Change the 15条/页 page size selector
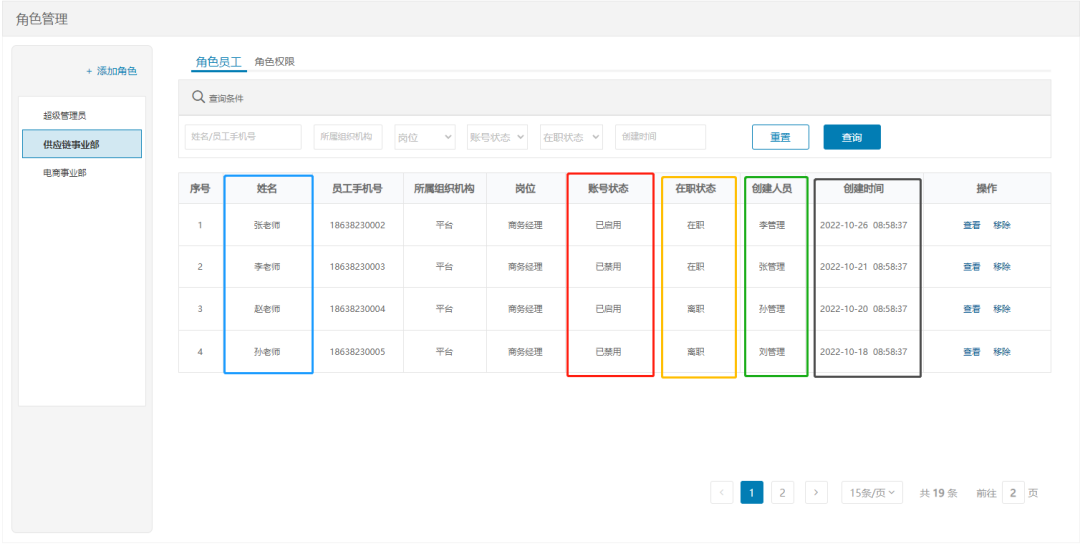Viewport: 1080px width, 546px height. tap(873, 492)
